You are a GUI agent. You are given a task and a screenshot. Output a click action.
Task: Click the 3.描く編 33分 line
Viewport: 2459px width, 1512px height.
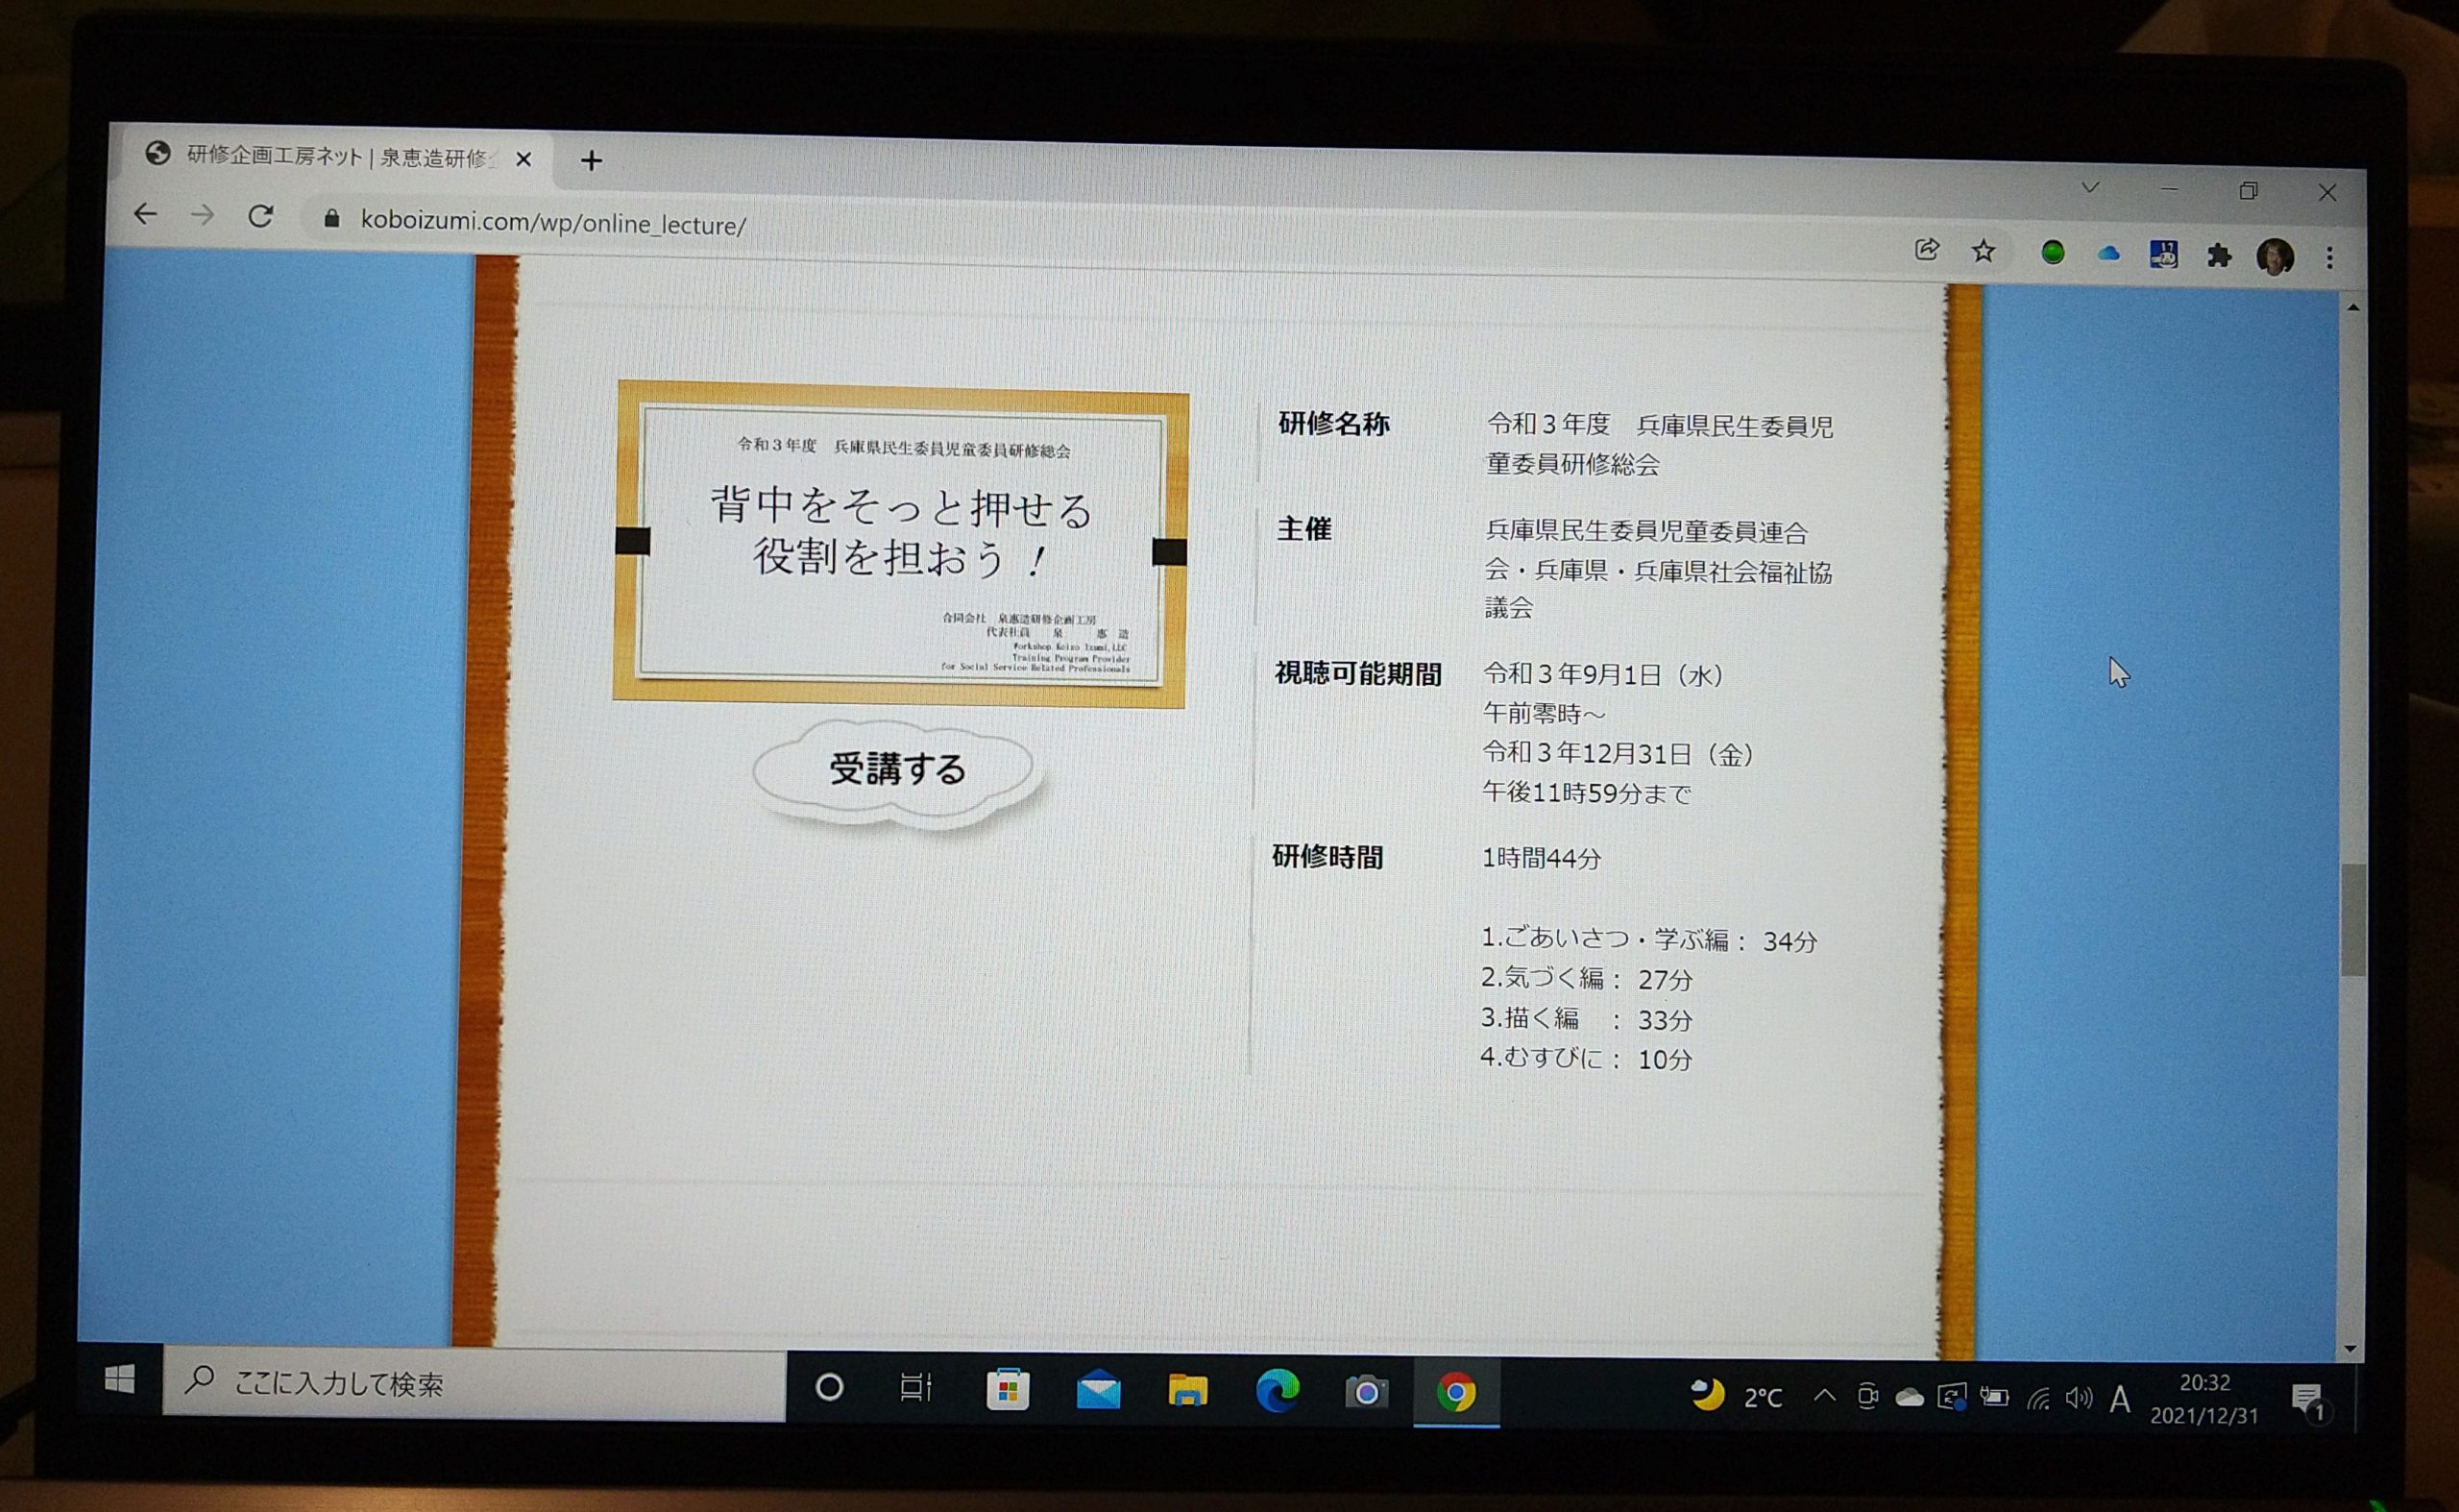point(1586,1019)
